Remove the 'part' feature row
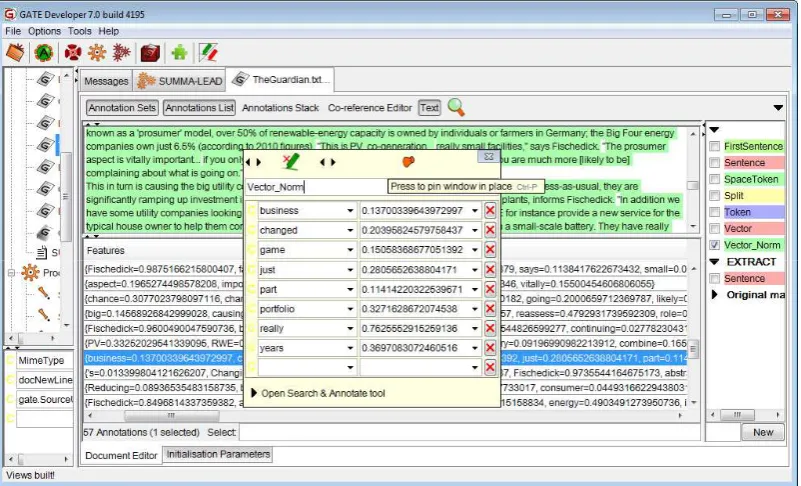 point(490,289)
